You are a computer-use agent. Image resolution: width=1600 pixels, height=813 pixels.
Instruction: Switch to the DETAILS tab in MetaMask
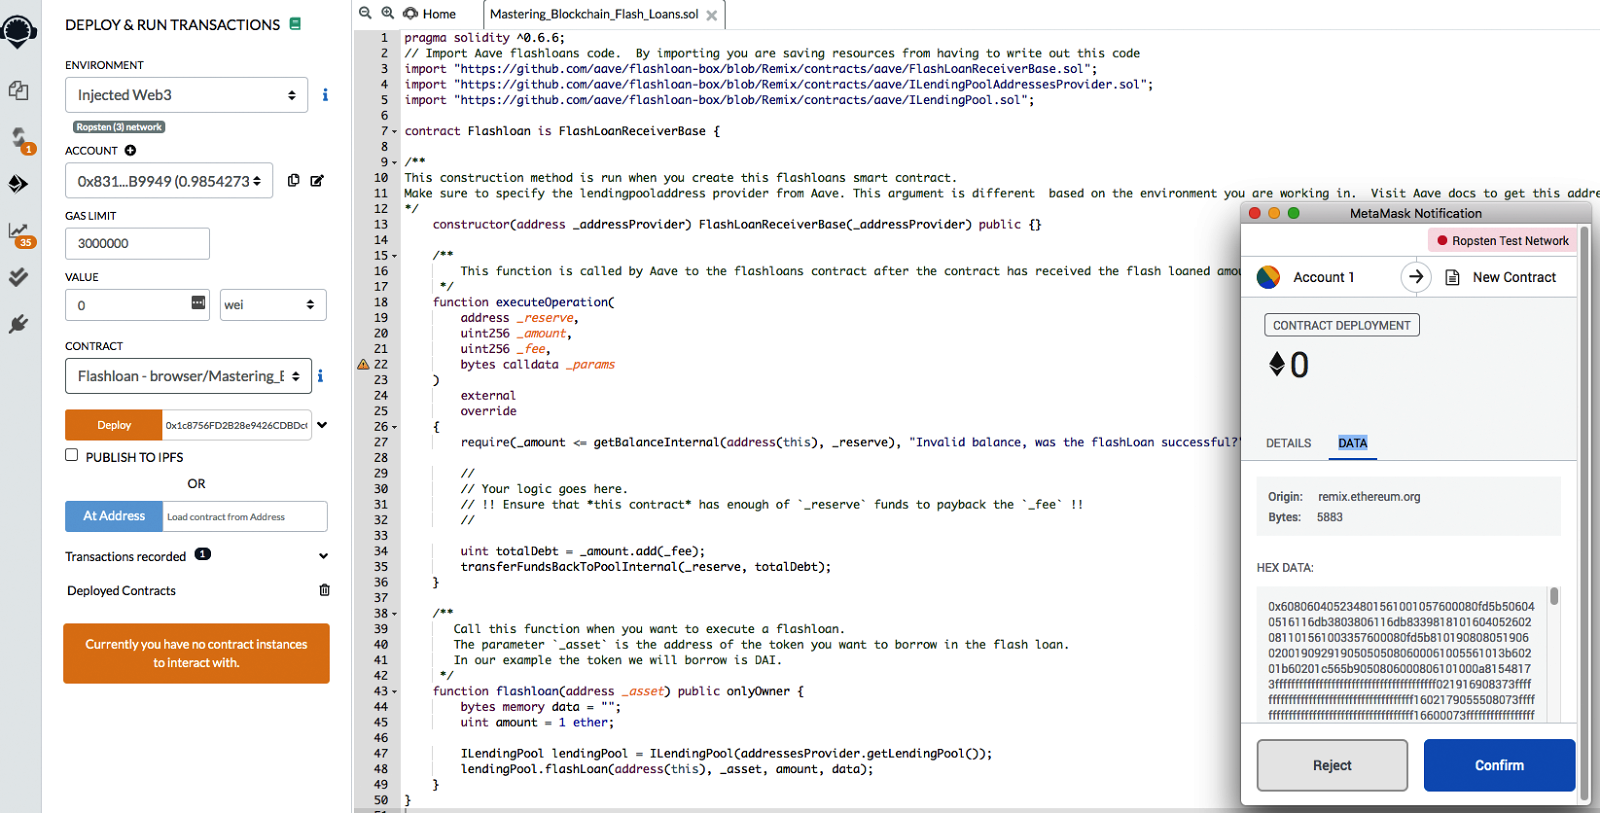coord(1288,443)
